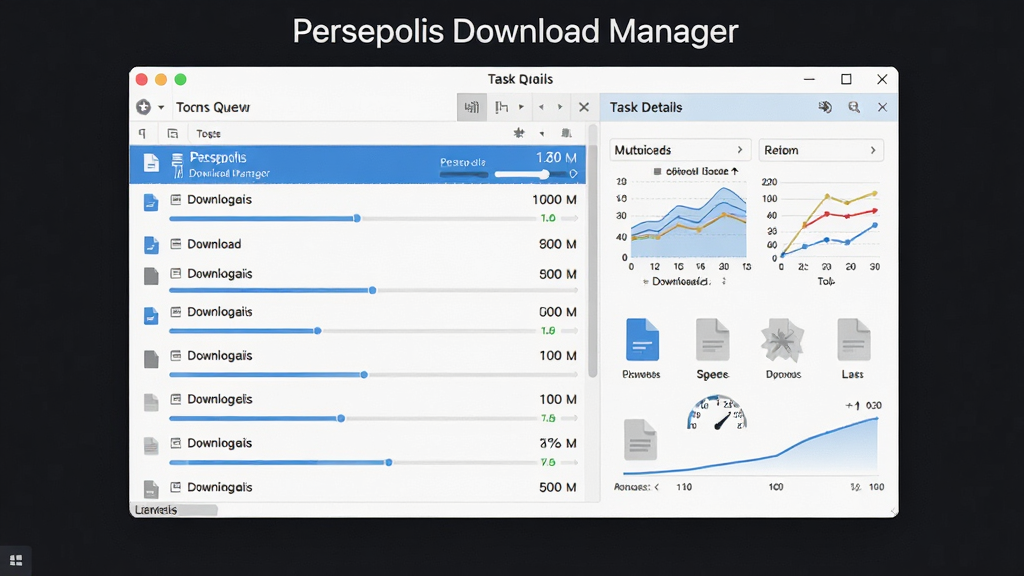Click the gear icon in the Toste row
Image resolution: width=1024 pixels, height=576 pixels.
click(x=519, y=133)
